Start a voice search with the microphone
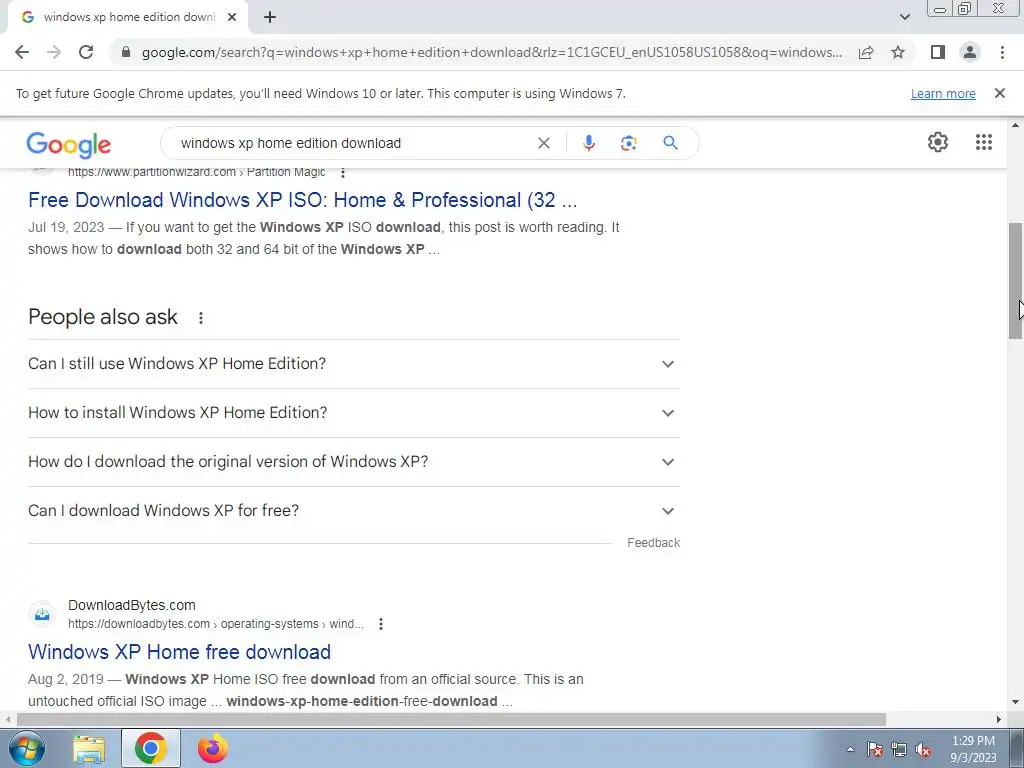The height and width of the screenshot is (768, 1024). 588,143
